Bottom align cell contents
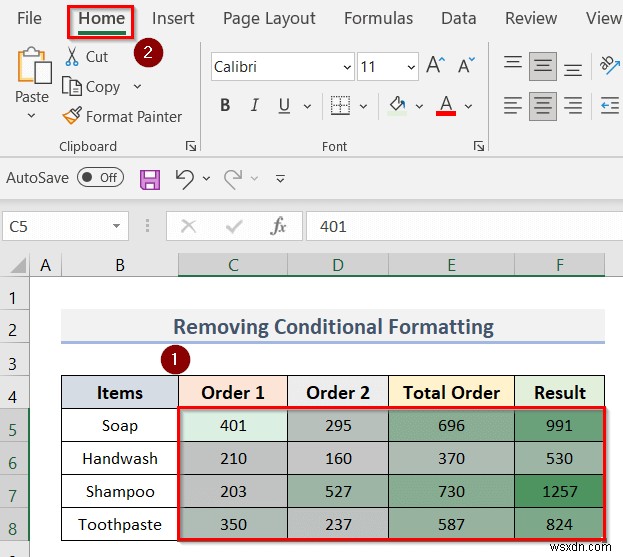This screenshot has width=623, height=557. pos(573,70)
